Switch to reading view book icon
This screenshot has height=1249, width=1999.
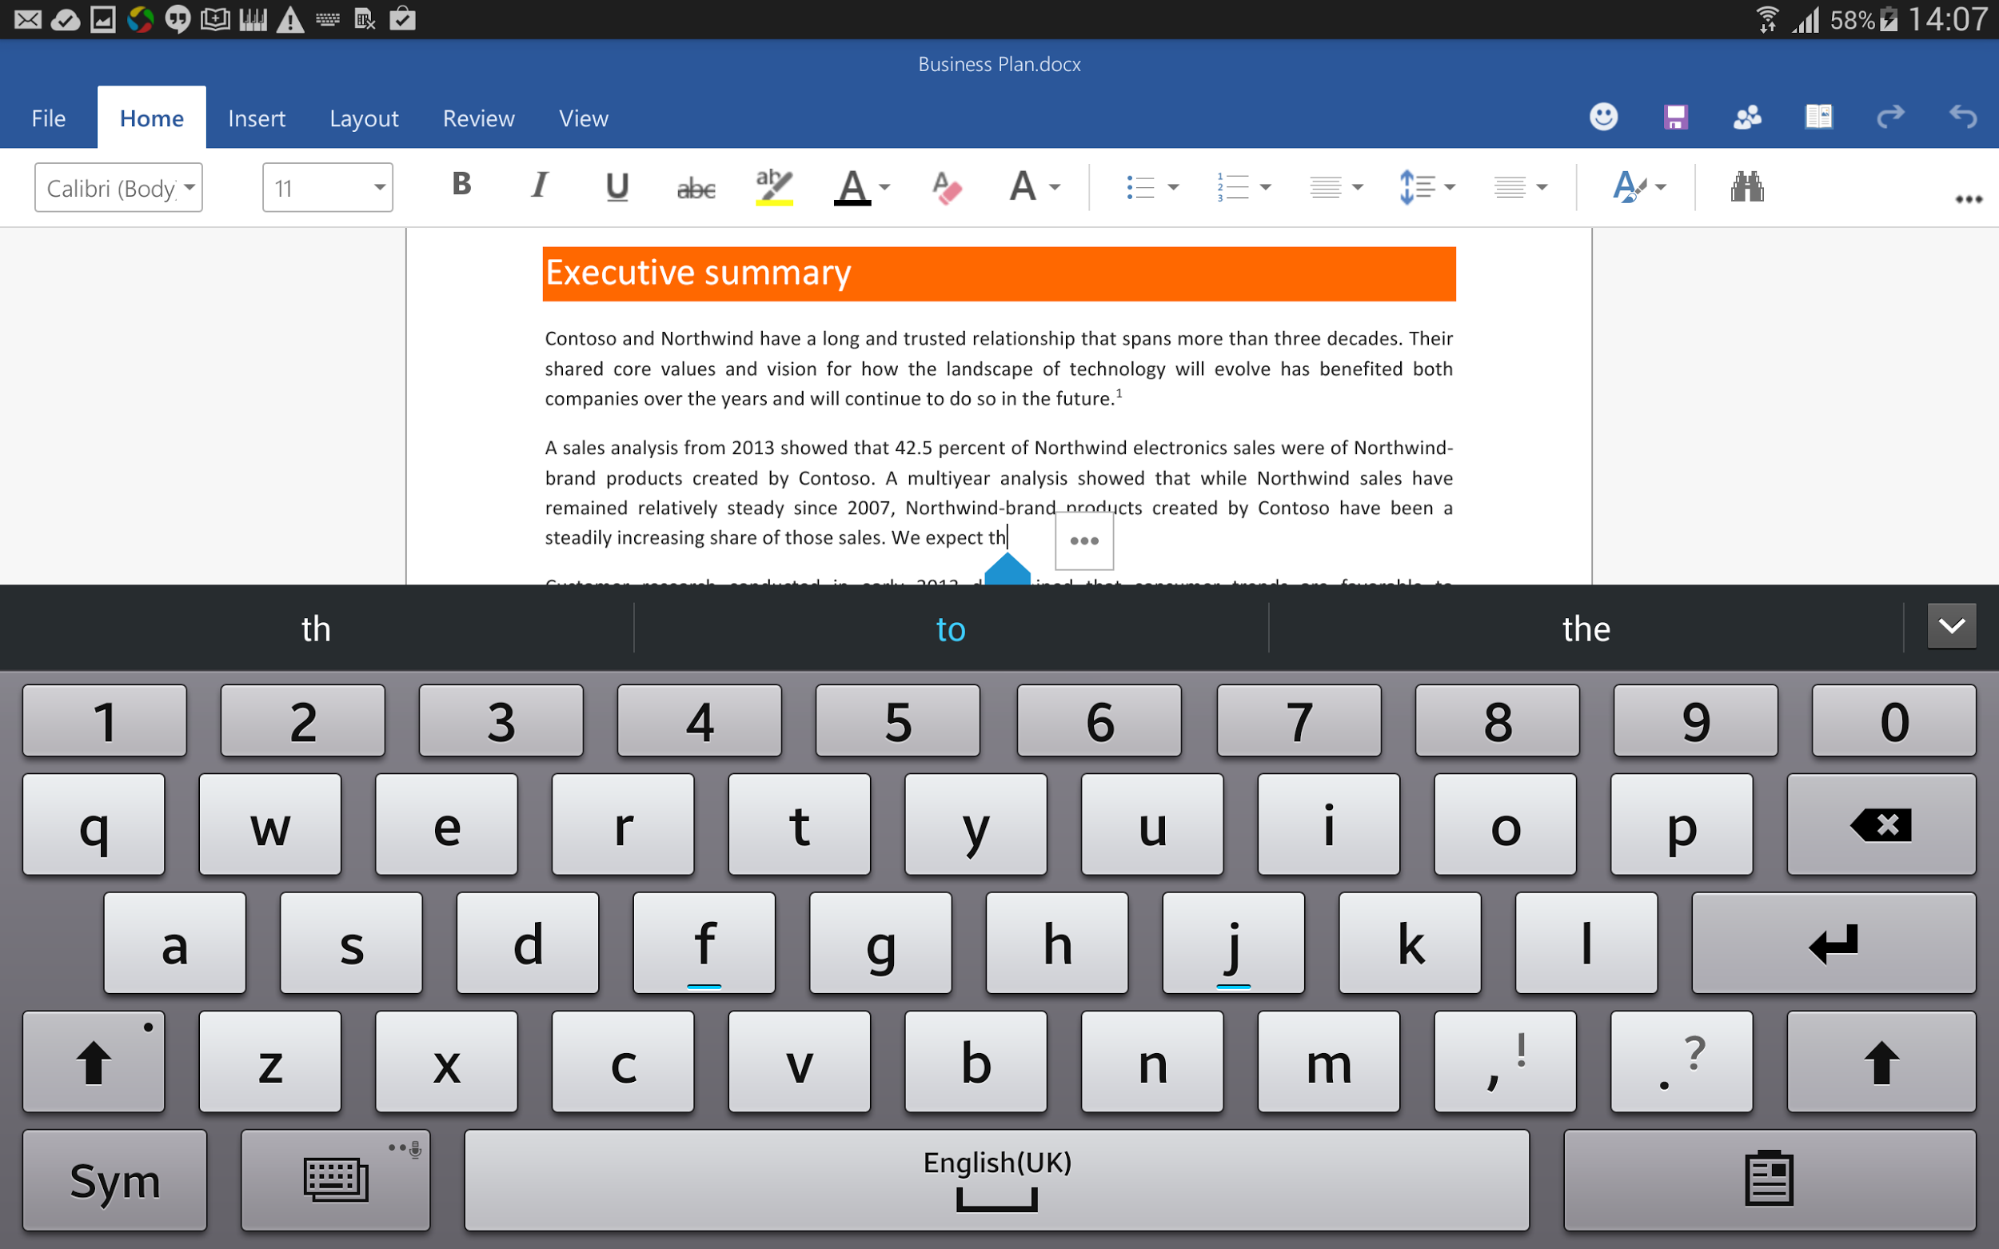[1818, 118]
